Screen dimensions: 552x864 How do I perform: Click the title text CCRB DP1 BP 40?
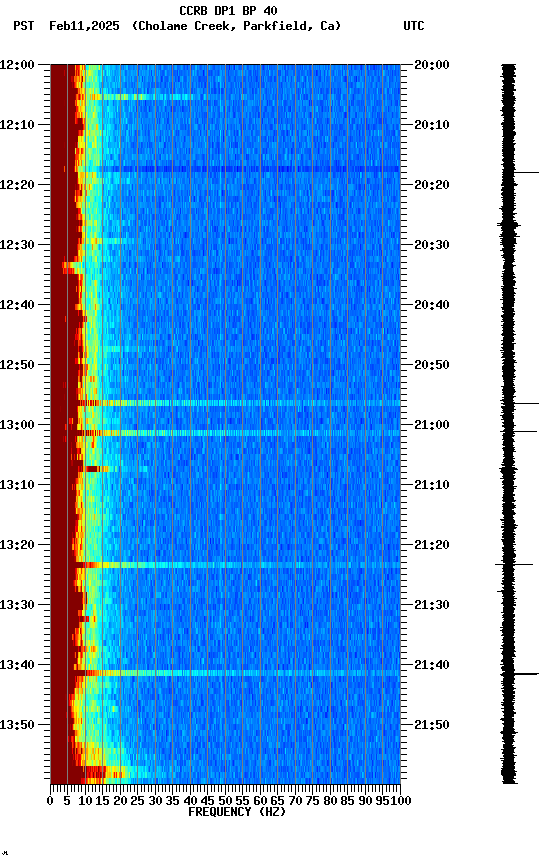(x=228, y=11)
